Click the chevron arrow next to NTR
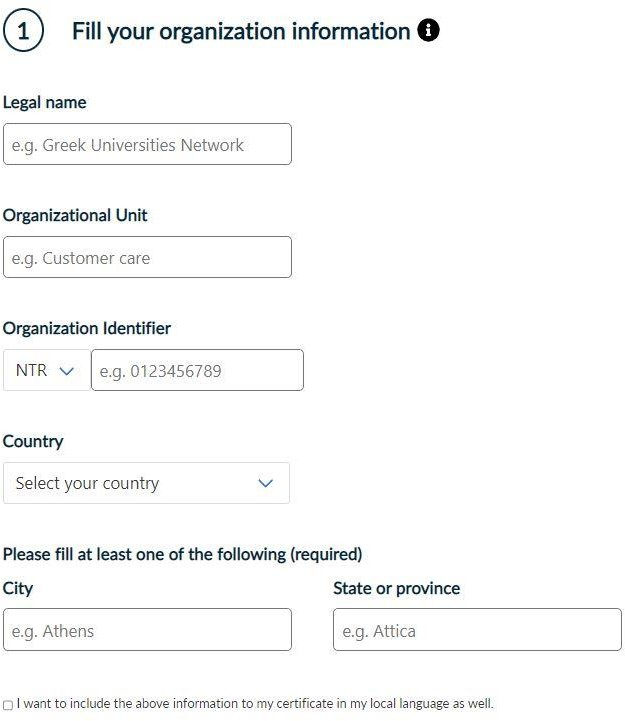625x721 pixels. click(67, 371)
